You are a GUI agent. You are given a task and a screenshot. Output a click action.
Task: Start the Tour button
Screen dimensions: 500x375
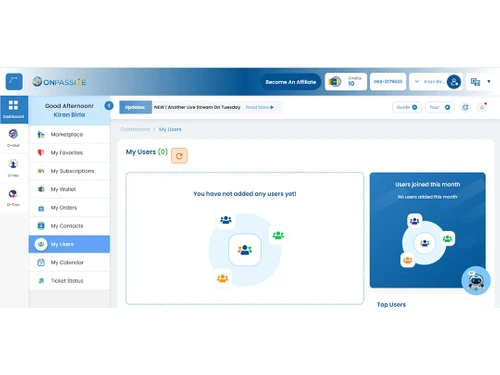click(x=440, y=107)
